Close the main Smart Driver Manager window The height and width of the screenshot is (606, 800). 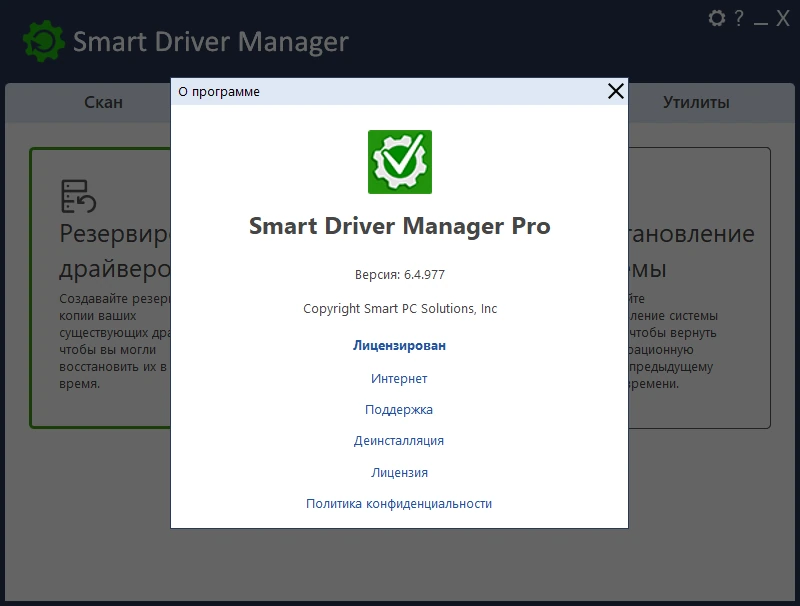[x=783, y=18]
